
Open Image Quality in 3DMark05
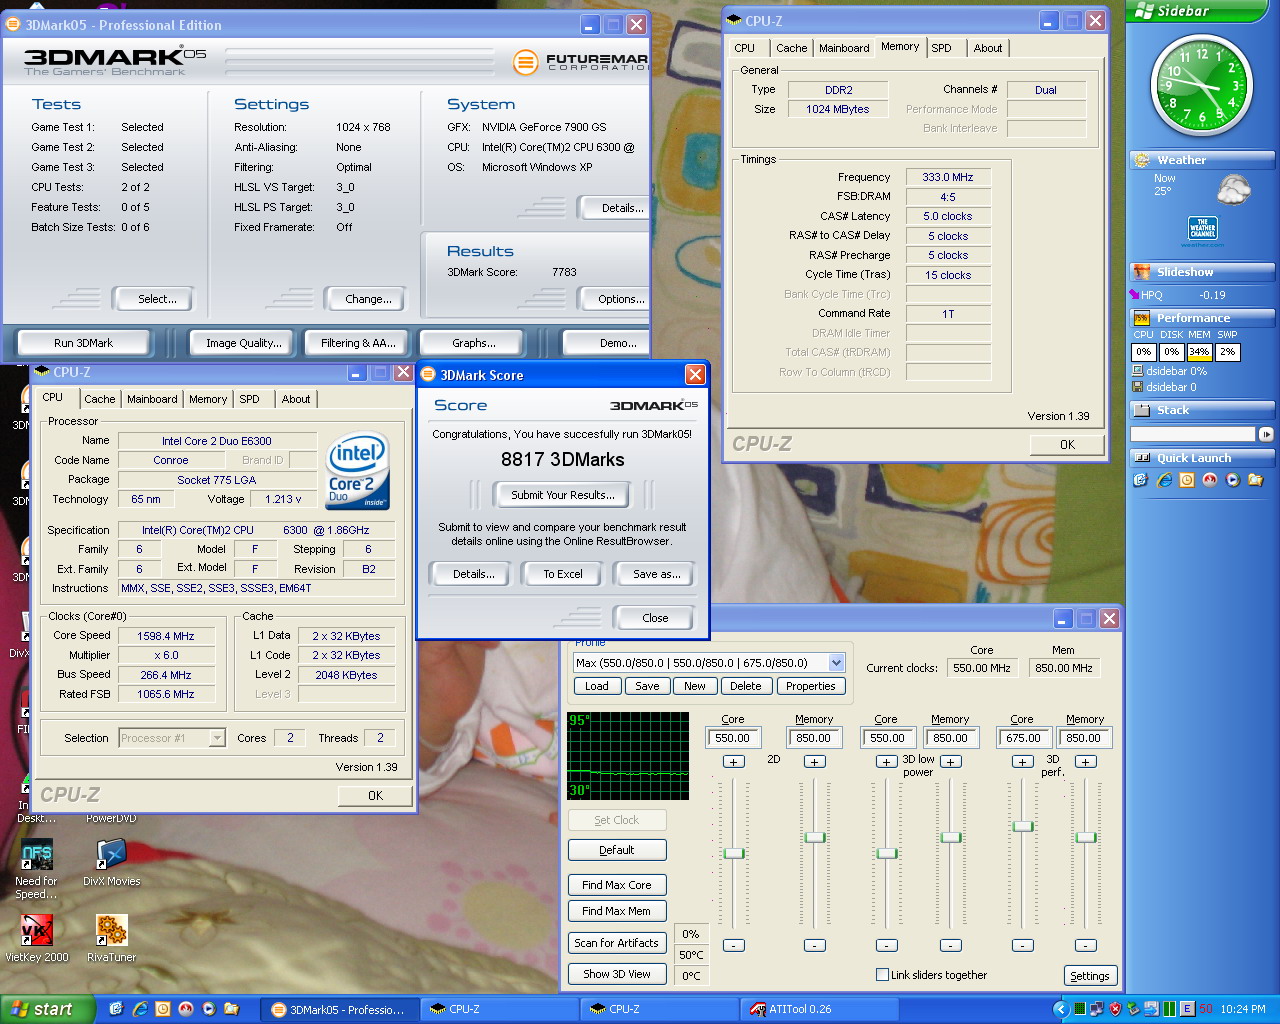(x=243, y=343)
